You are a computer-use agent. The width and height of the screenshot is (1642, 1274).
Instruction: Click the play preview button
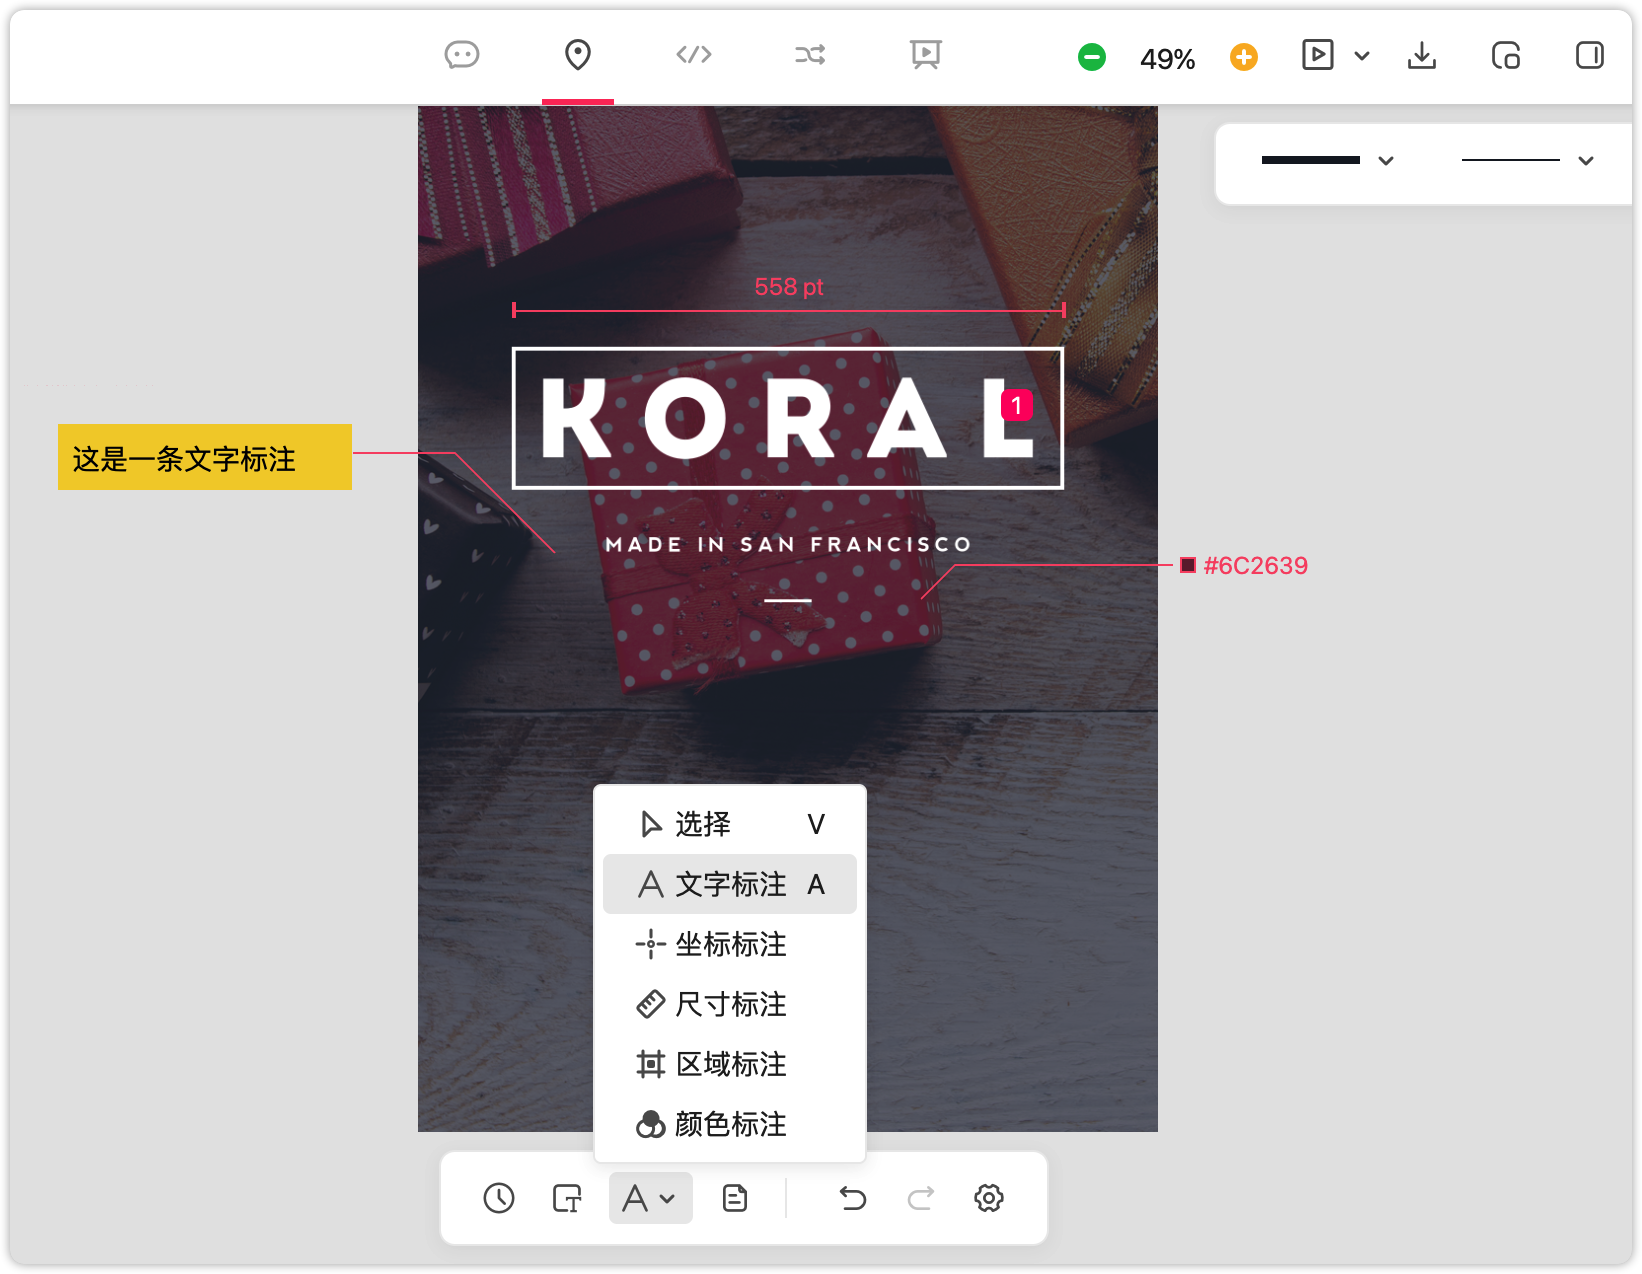(x=1318, y=55)
